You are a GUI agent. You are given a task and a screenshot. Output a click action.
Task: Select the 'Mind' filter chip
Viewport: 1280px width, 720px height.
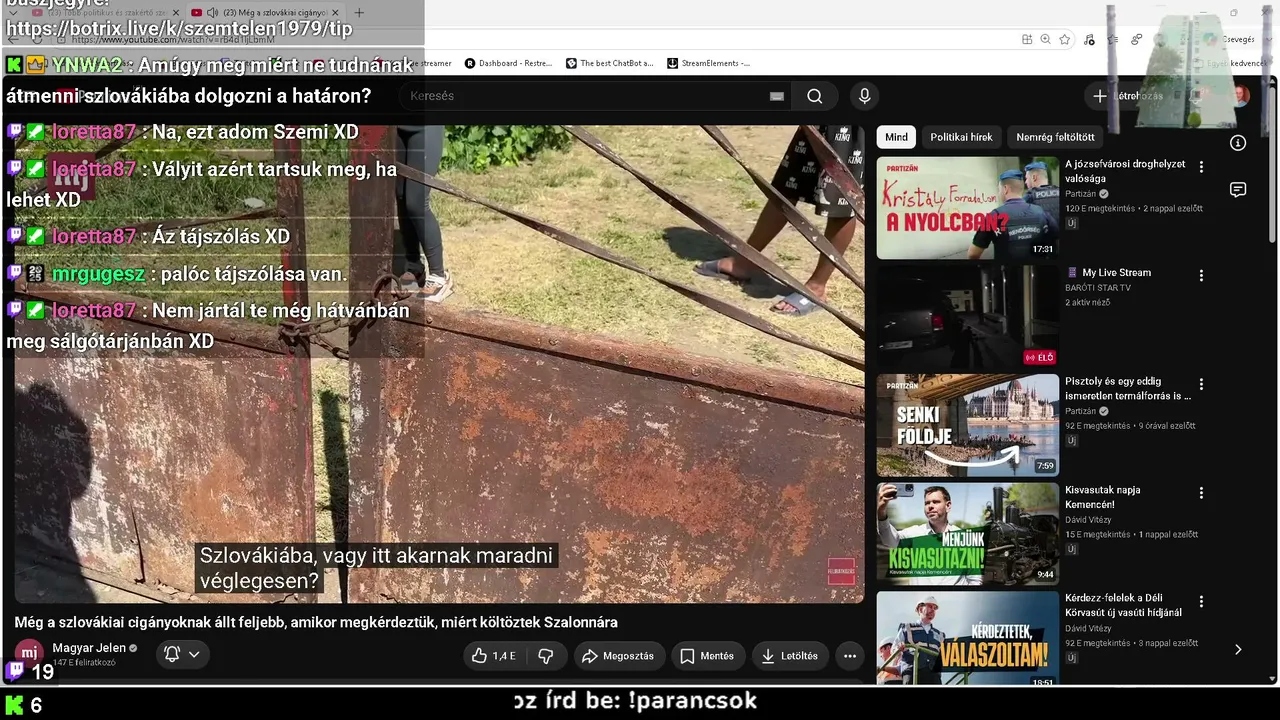pyautogui.click(x=896, y=137)
